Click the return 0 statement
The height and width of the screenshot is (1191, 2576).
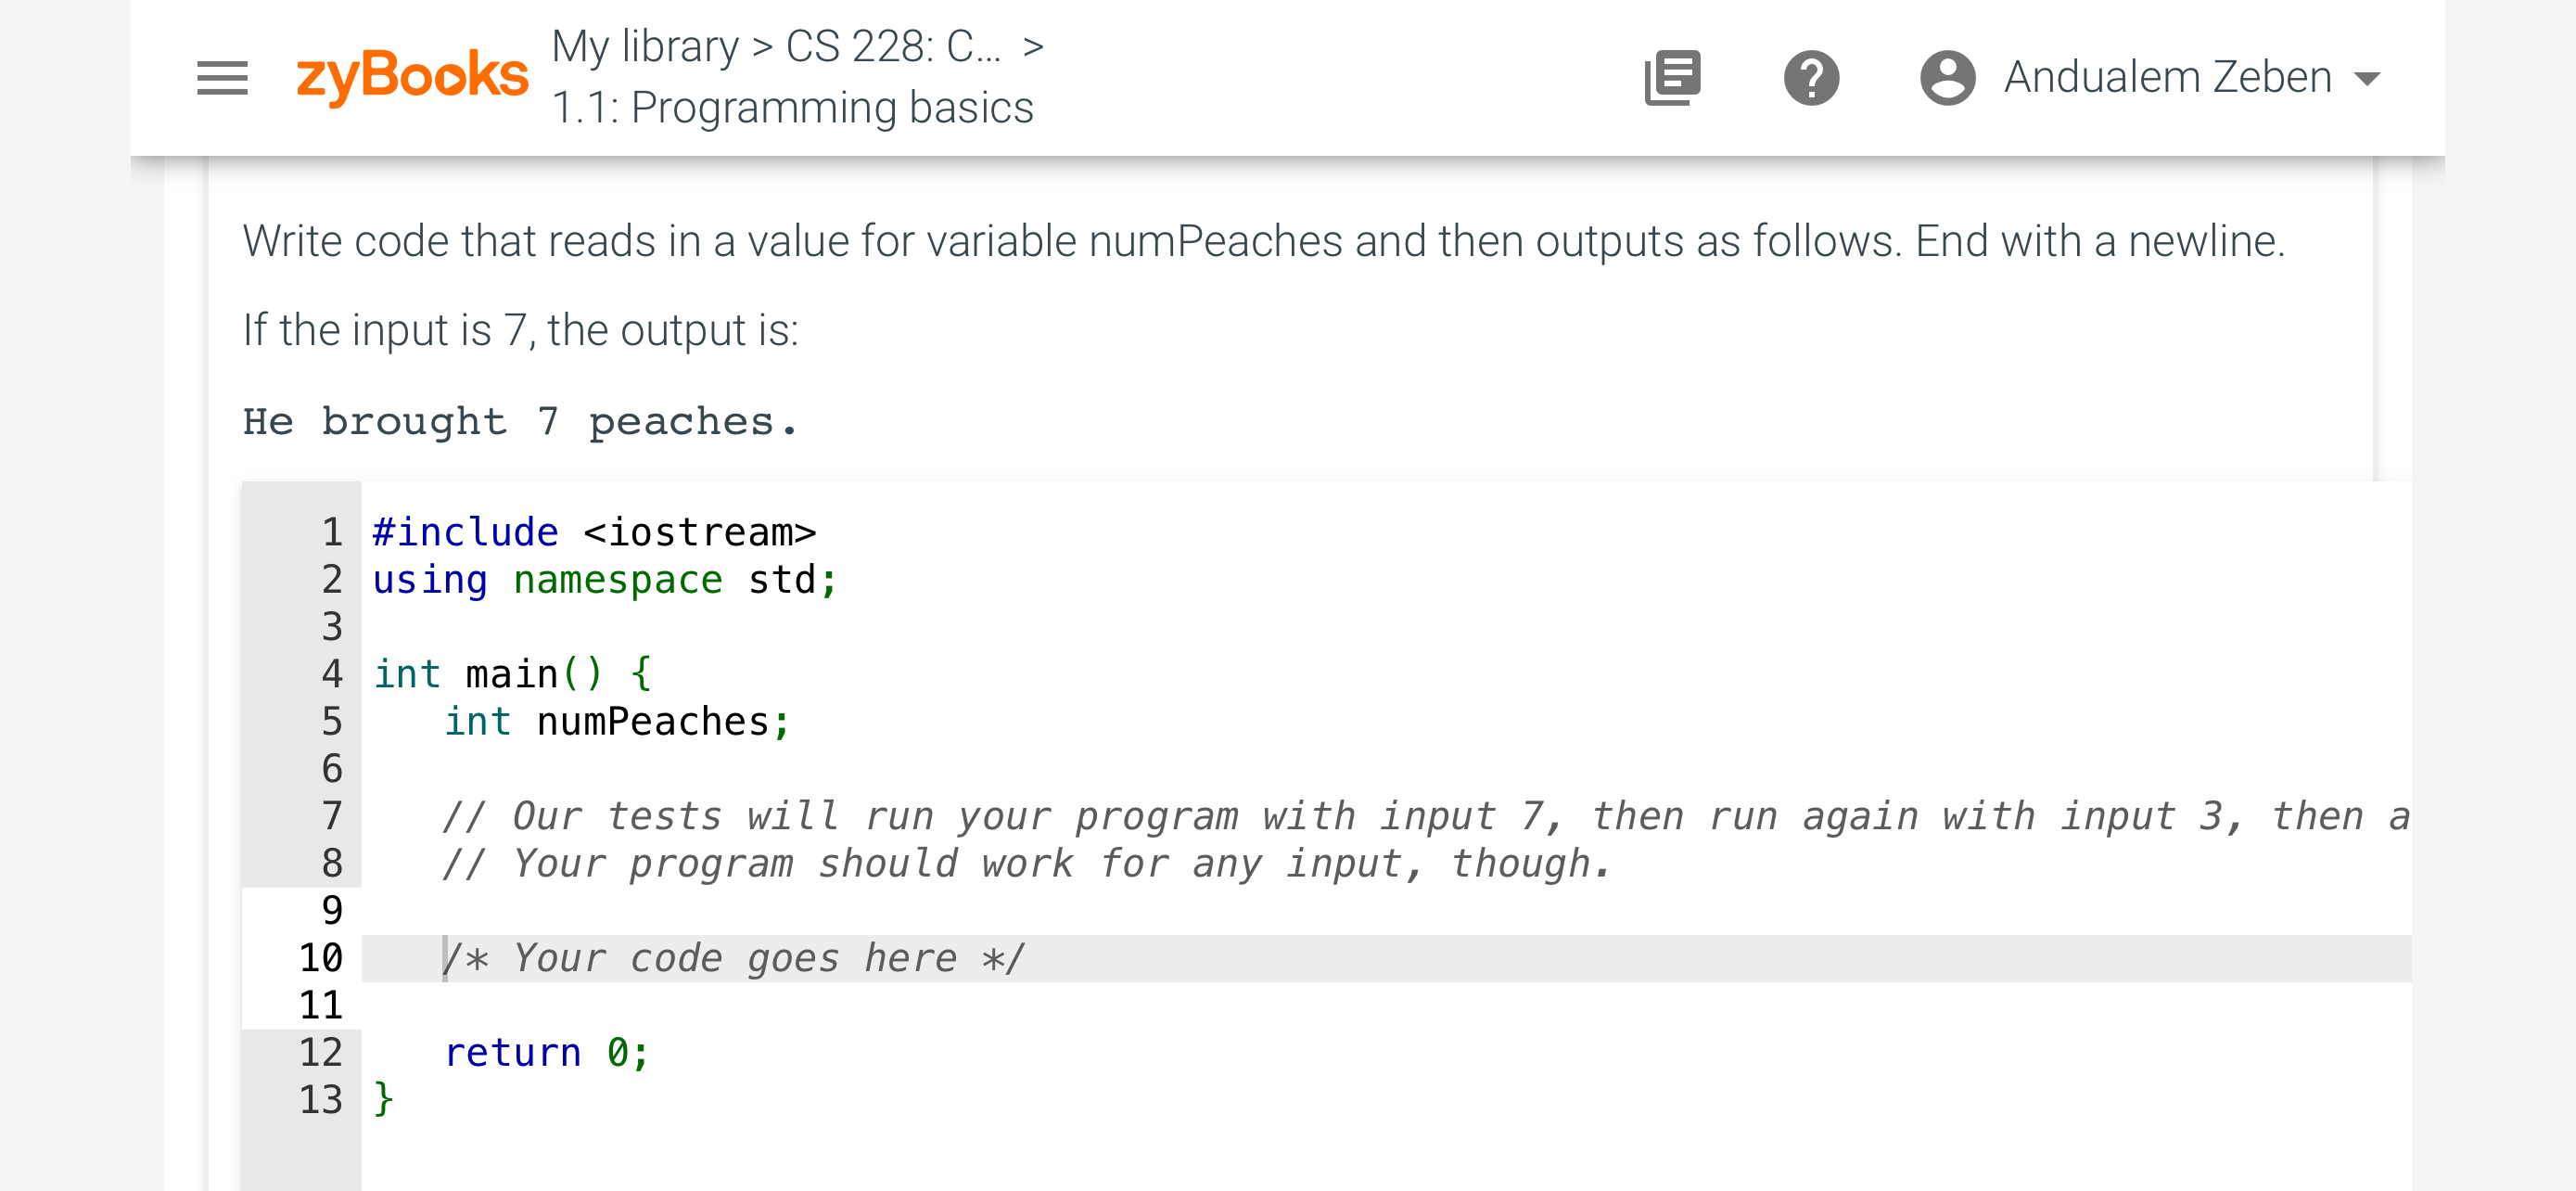pyautogui.click(x=545, y=1051)
